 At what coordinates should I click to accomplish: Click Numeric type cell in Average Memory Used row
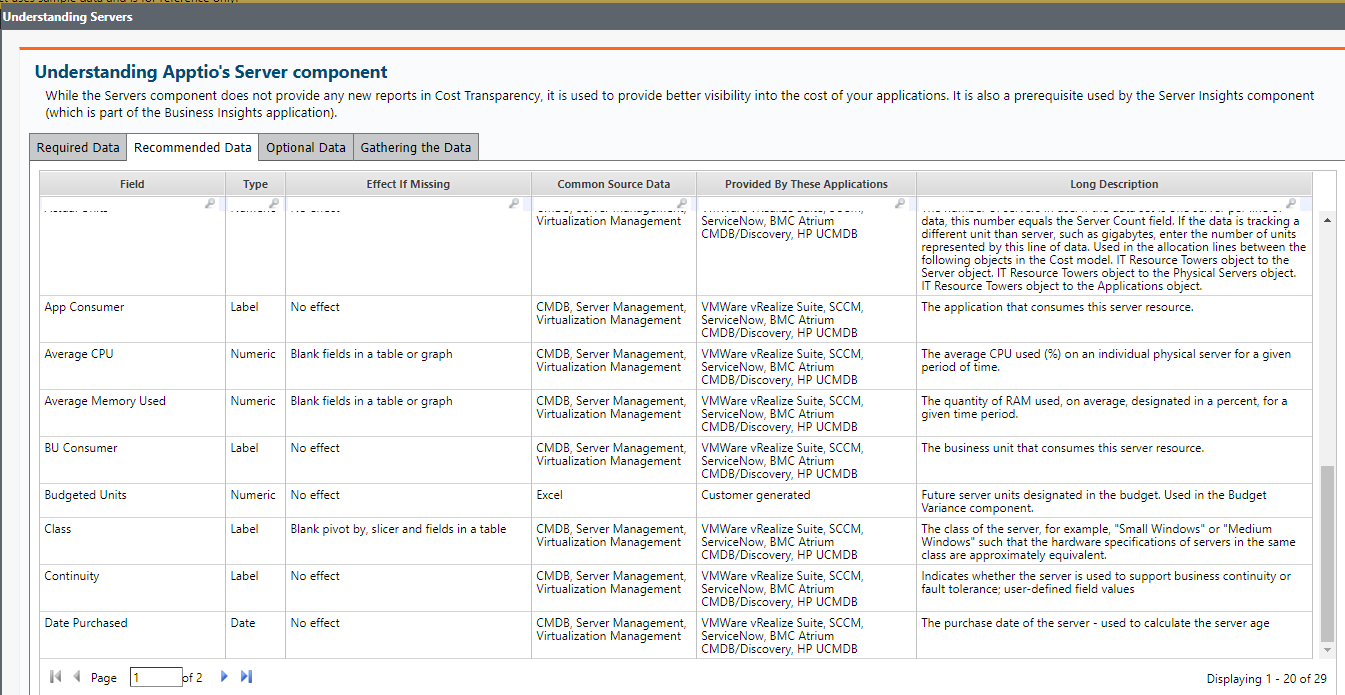[256, 413]
